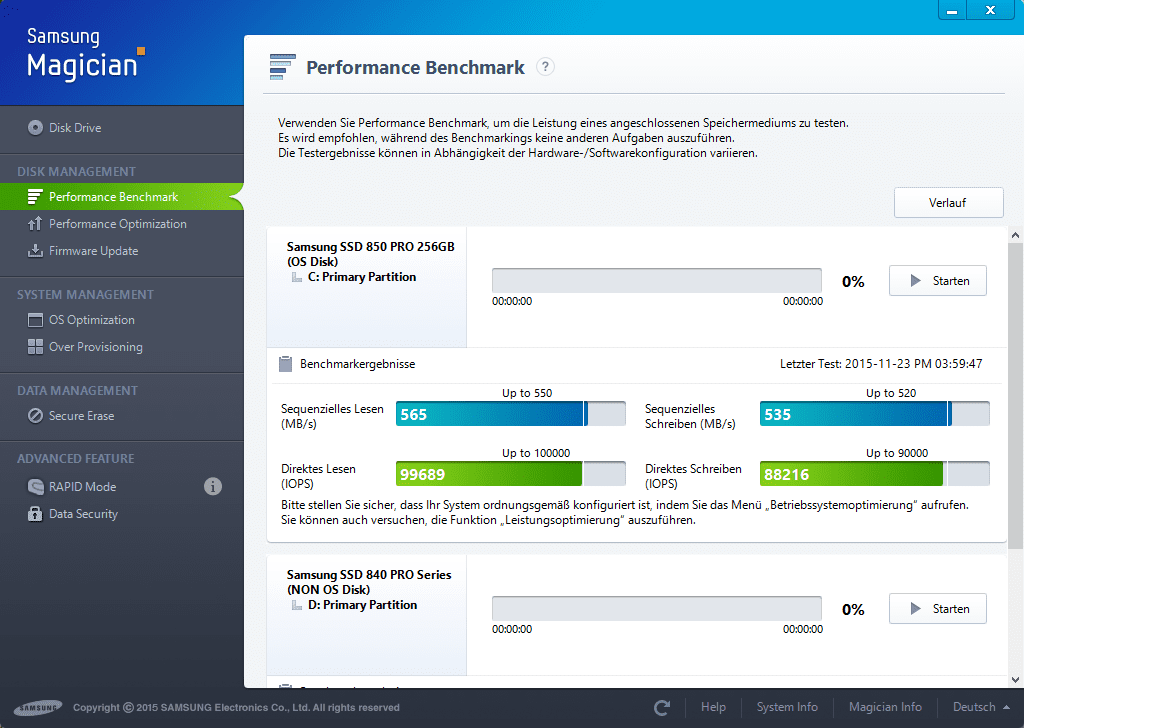1152x728 pixels.
Task: Click the Benchmarkergebnisse heading
Action: coord(357,364)
